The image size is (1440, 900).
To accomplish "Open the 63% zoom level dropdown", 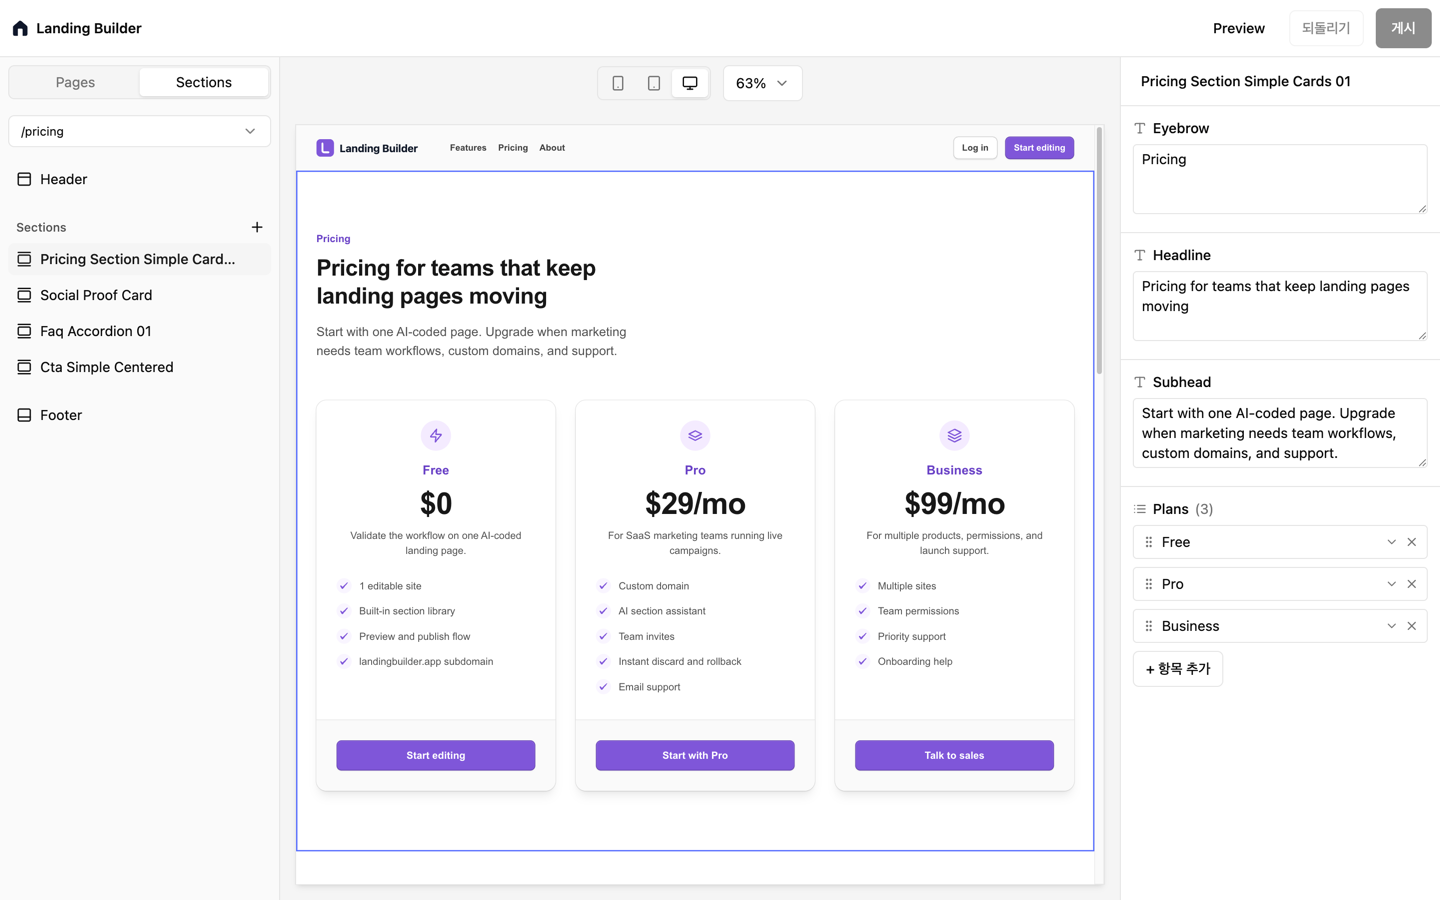I will tap(762, 83).
